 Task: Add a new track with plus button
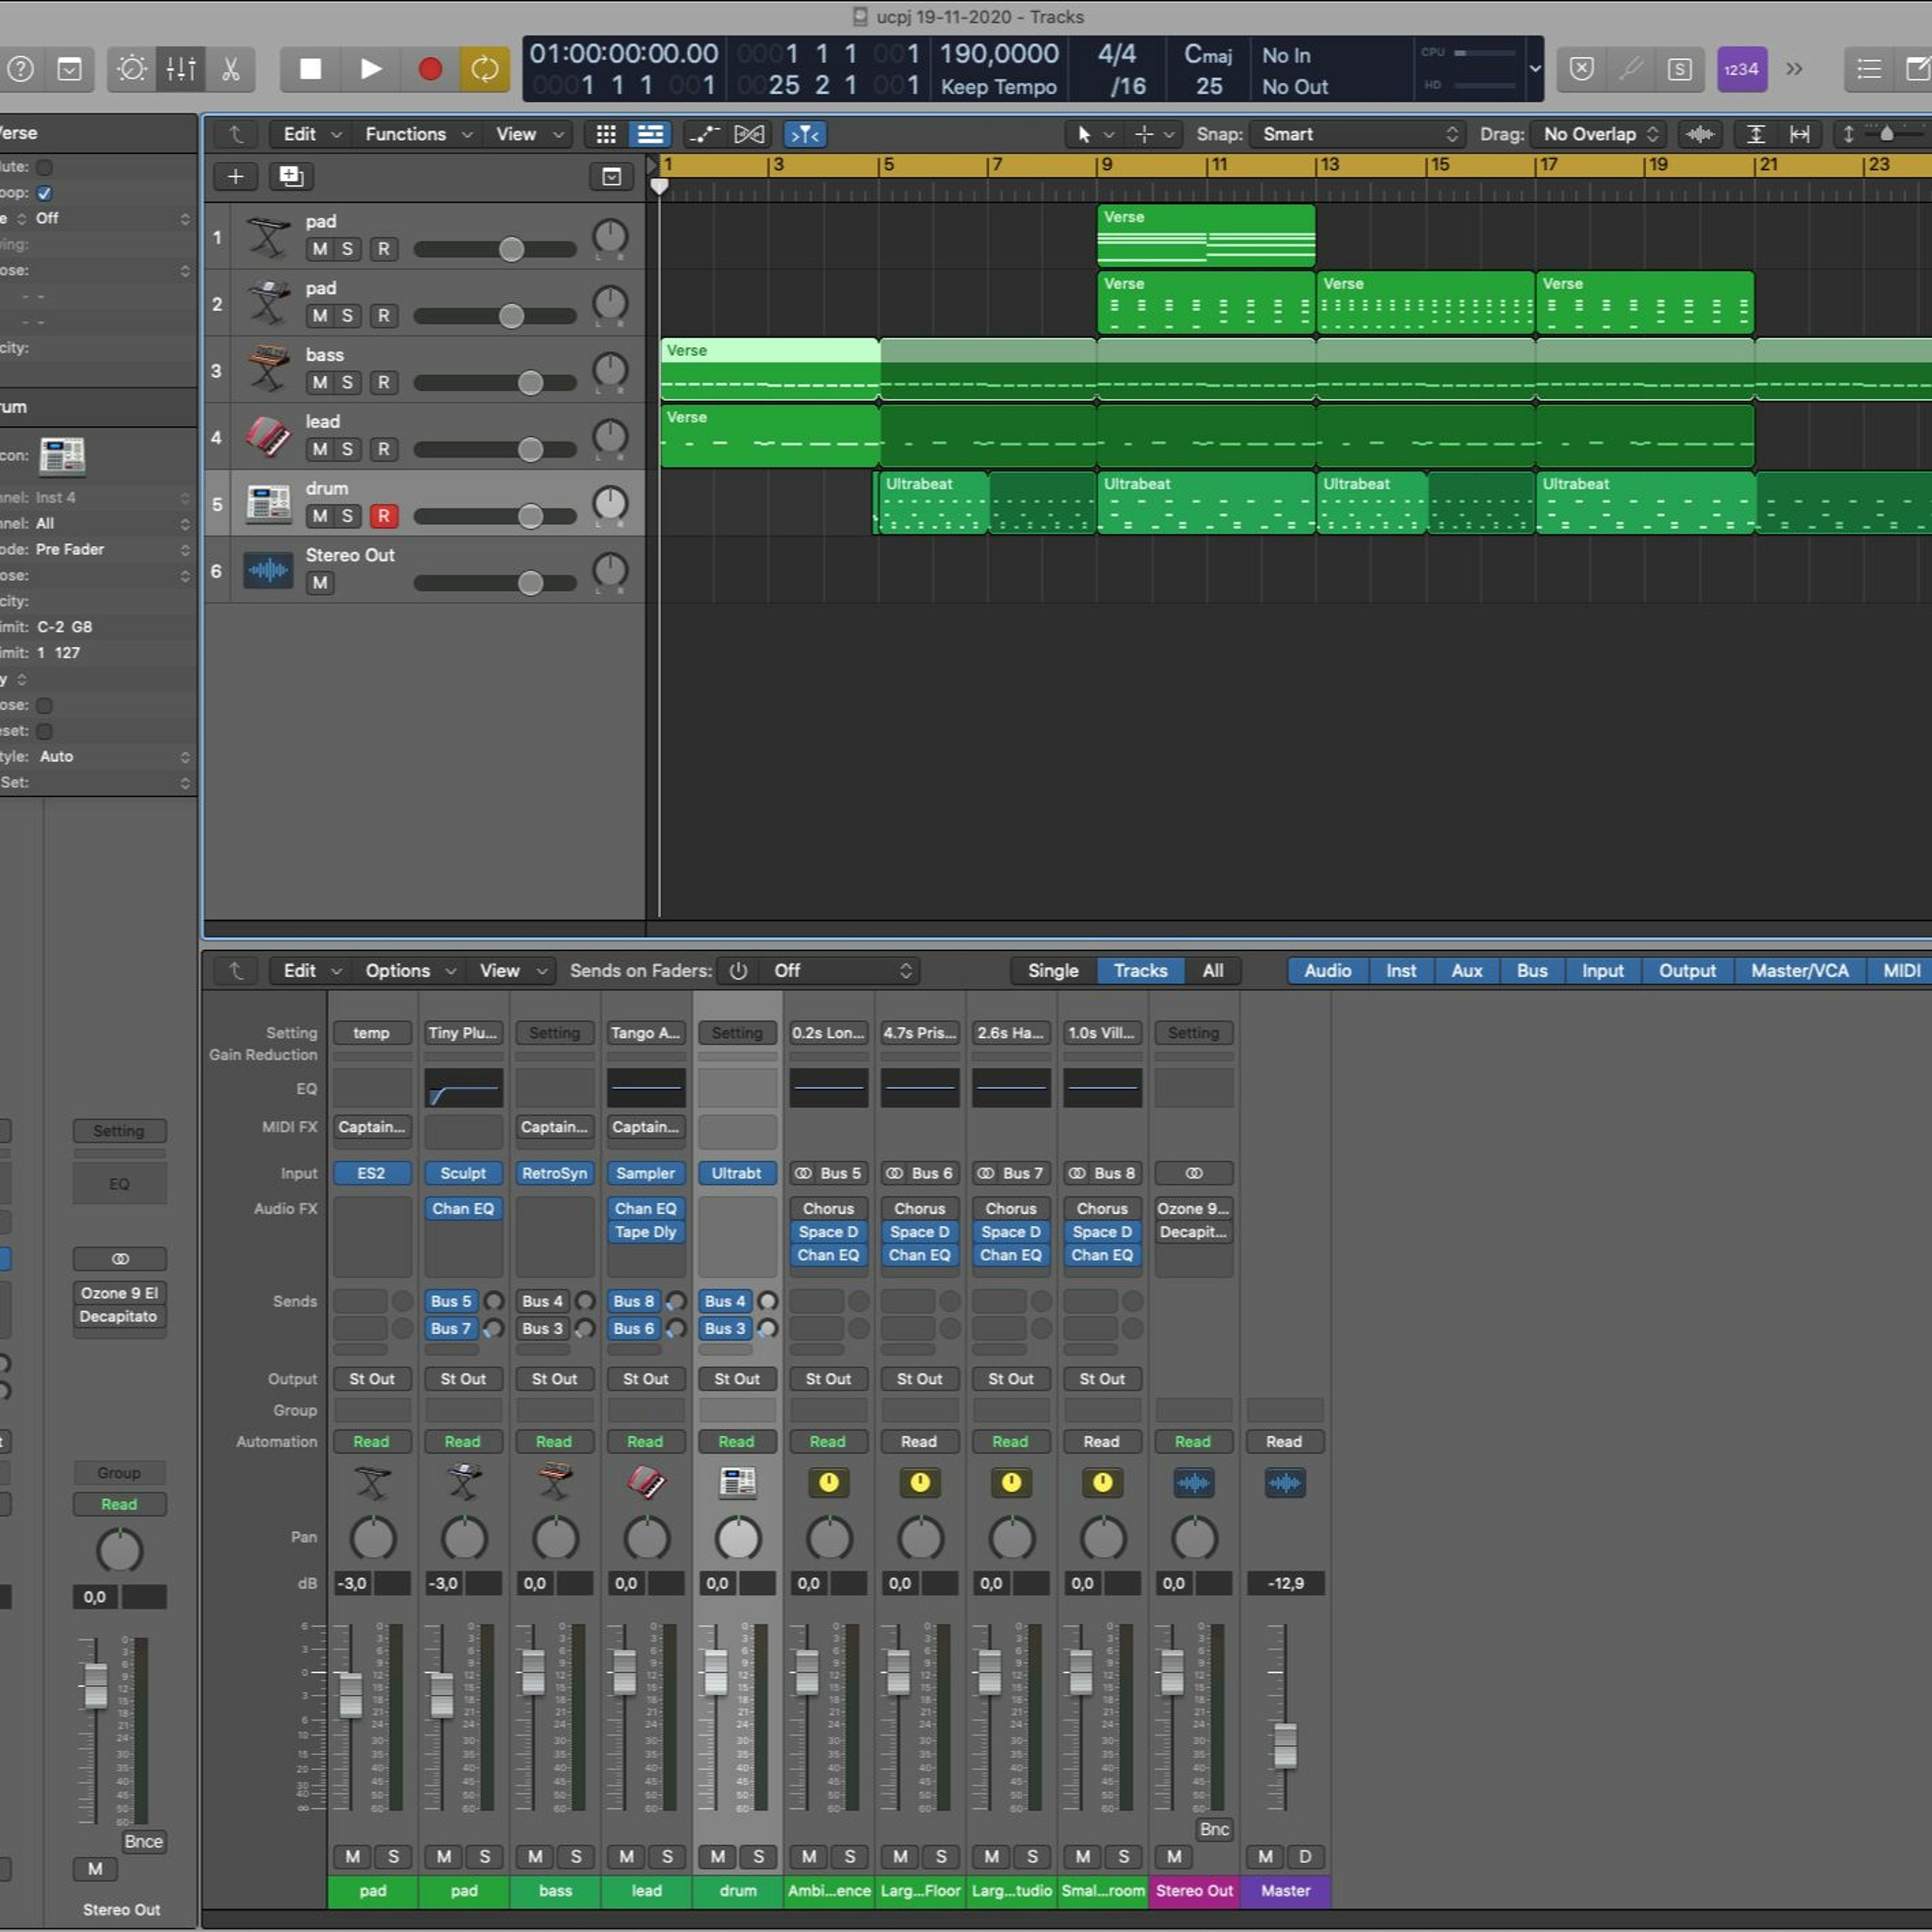click(x=236, y=177)
